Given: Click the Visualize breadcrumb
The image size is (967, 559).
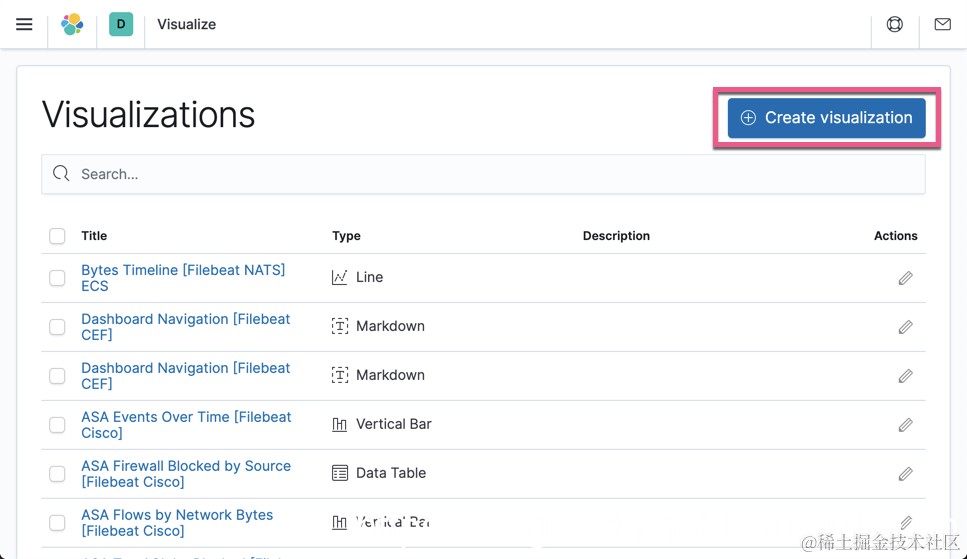Looking at the screenshot, I should point(186,24).
